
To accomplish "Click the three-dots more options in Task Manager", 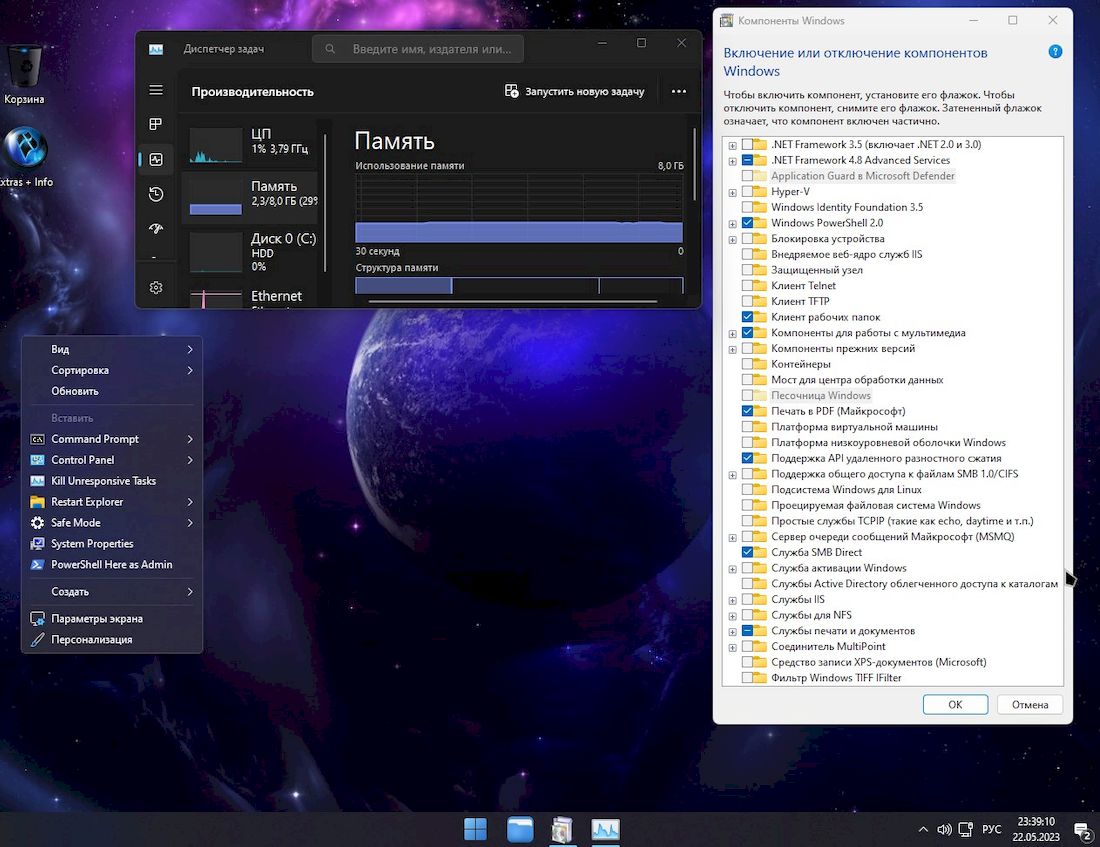I will (x=679, y=91).
